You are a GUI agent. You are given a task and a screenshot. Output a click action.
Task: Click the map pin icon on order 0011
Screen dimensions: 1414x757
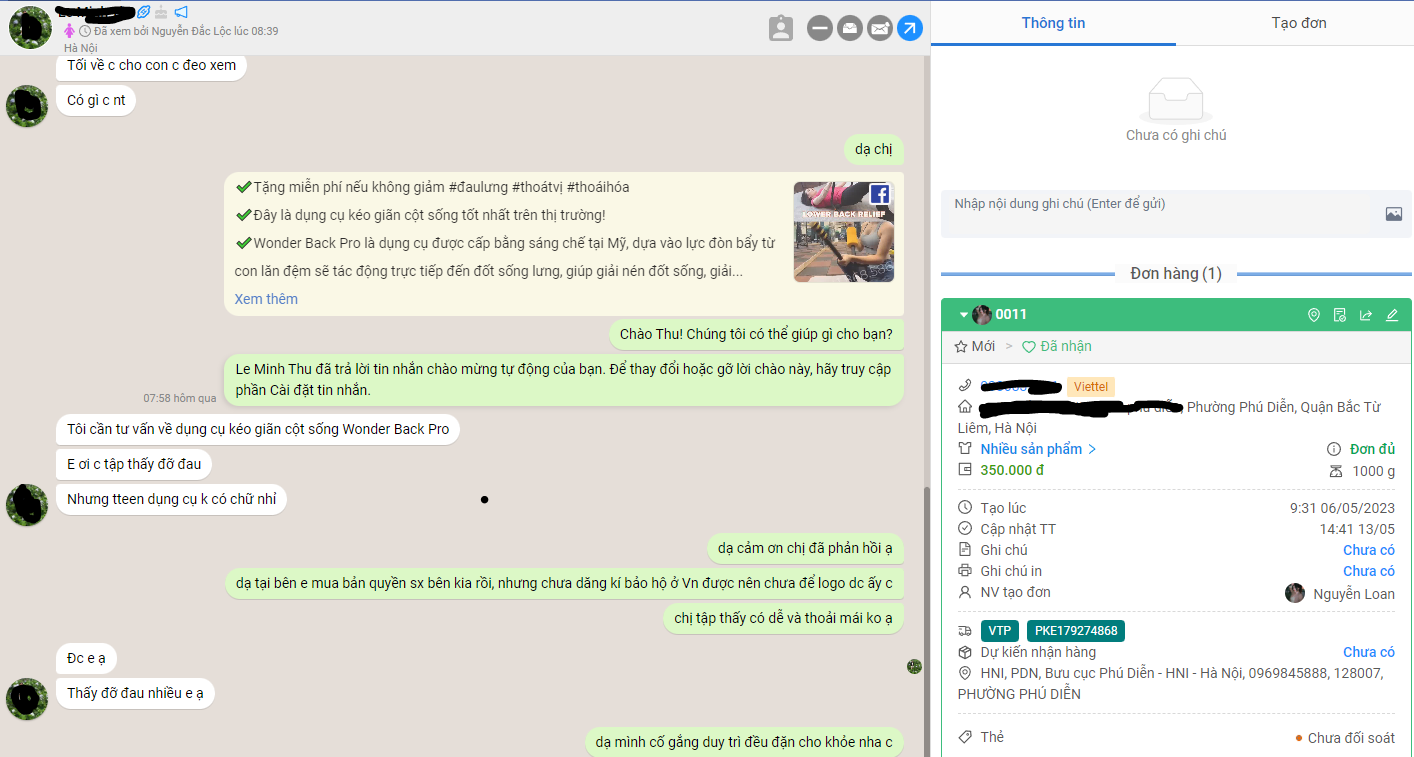tap(1314, 315)
